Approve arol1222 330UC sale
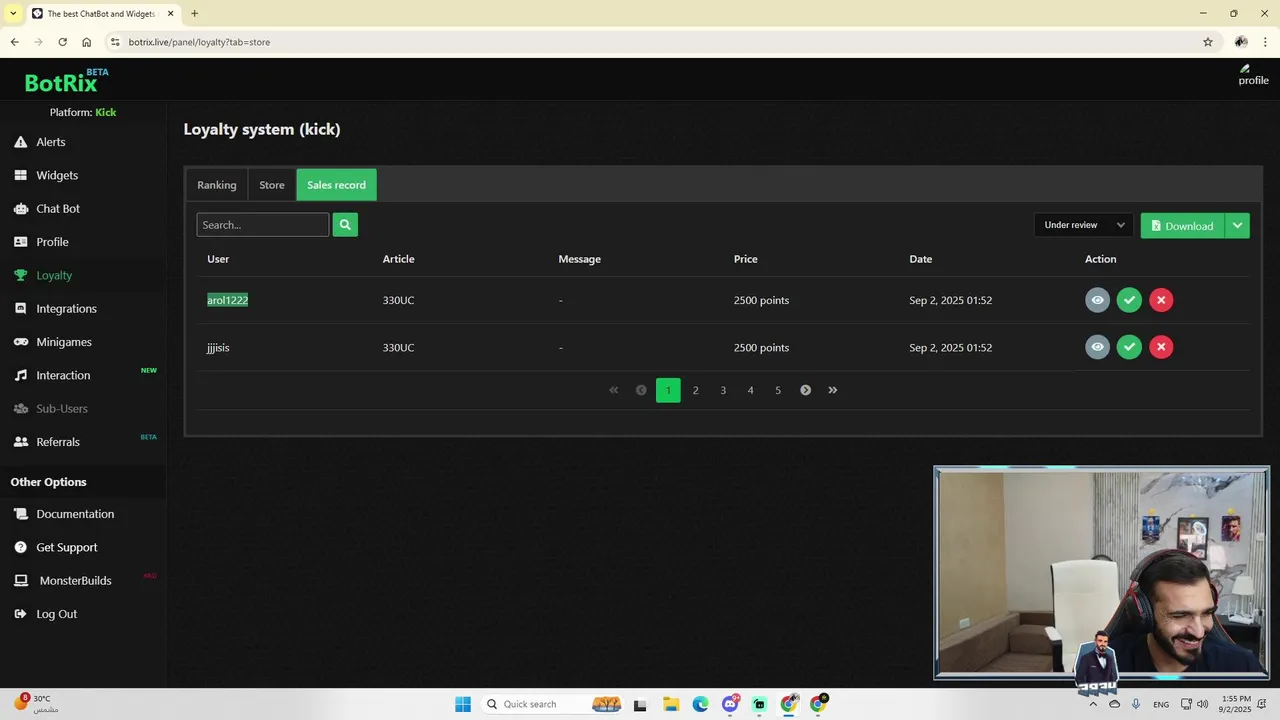The width and height of the screenshot is (1280, 720). tap(1129, 300)
